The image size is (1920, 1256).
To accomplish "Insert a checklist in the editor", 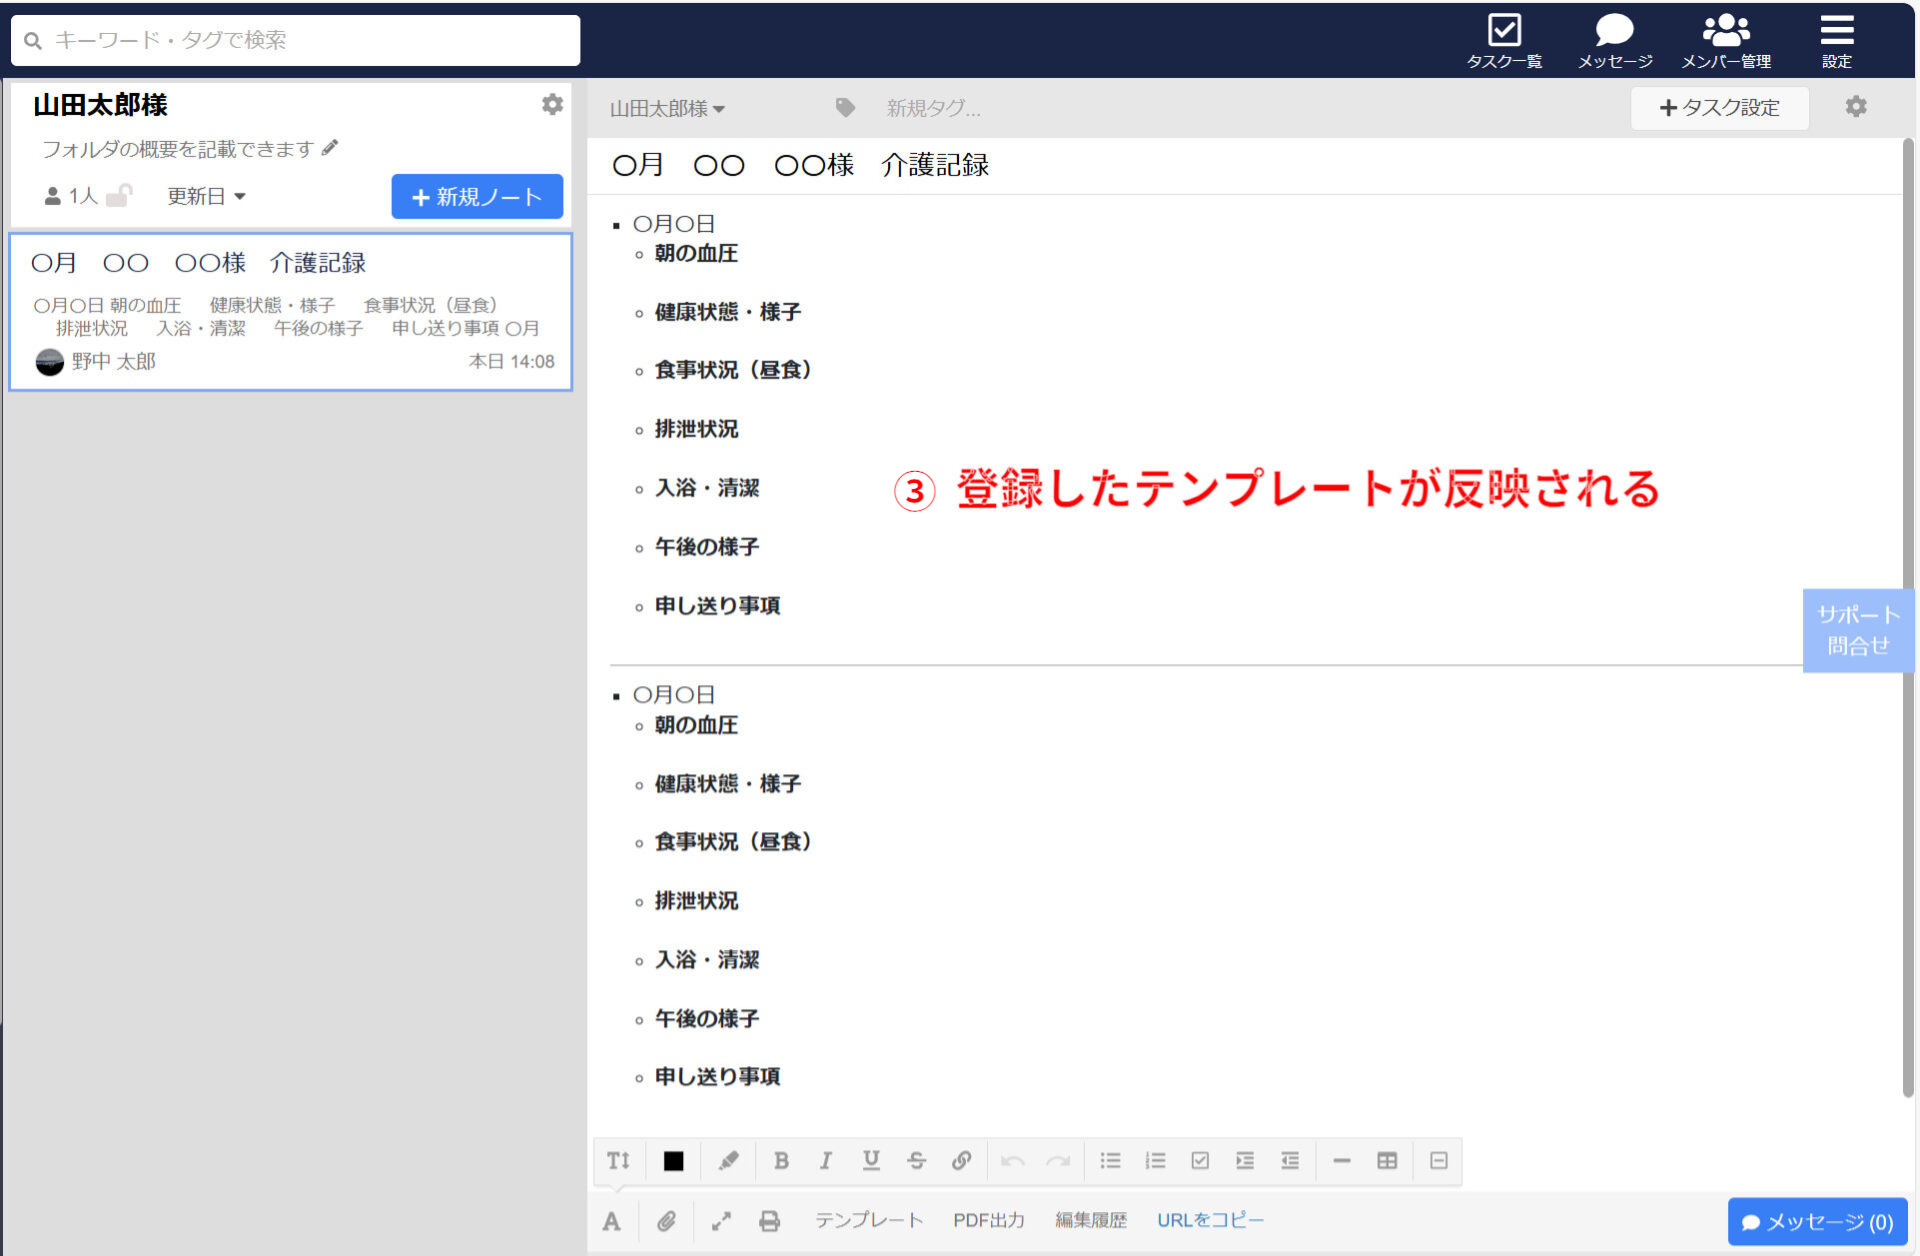I will (1200, 1160).
